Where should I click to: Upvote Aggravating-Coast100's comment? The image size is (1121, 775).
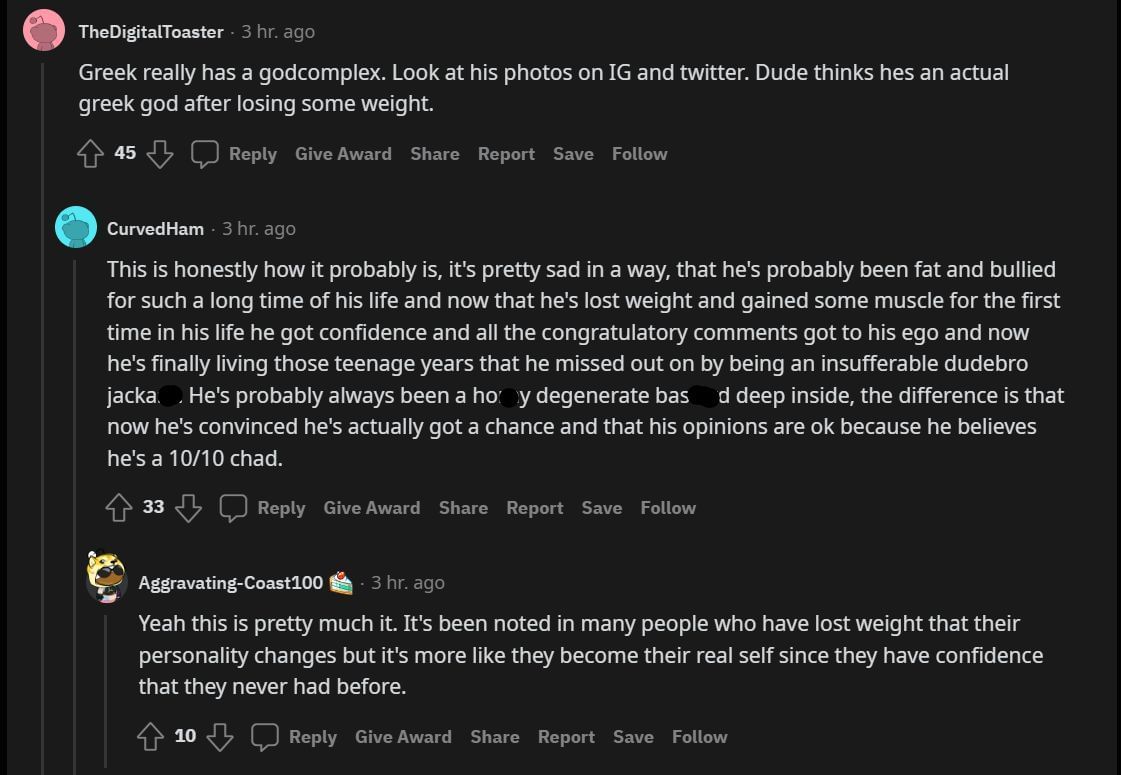coord(150,737)
